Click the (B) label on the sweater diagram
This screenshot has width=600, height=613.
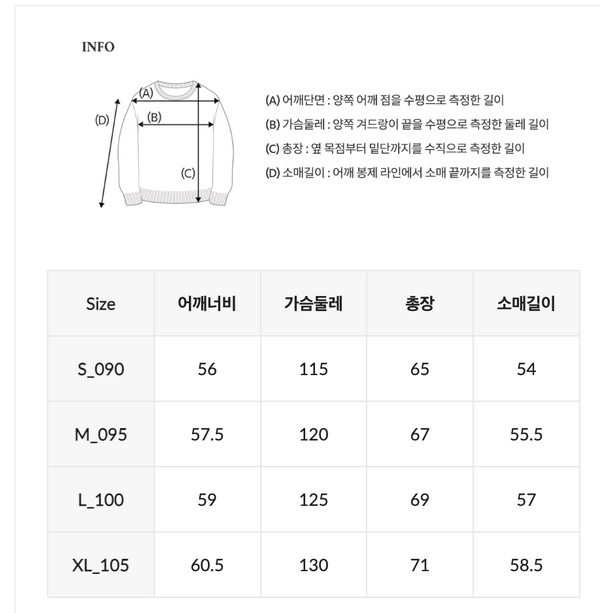(x=155, y=117)
